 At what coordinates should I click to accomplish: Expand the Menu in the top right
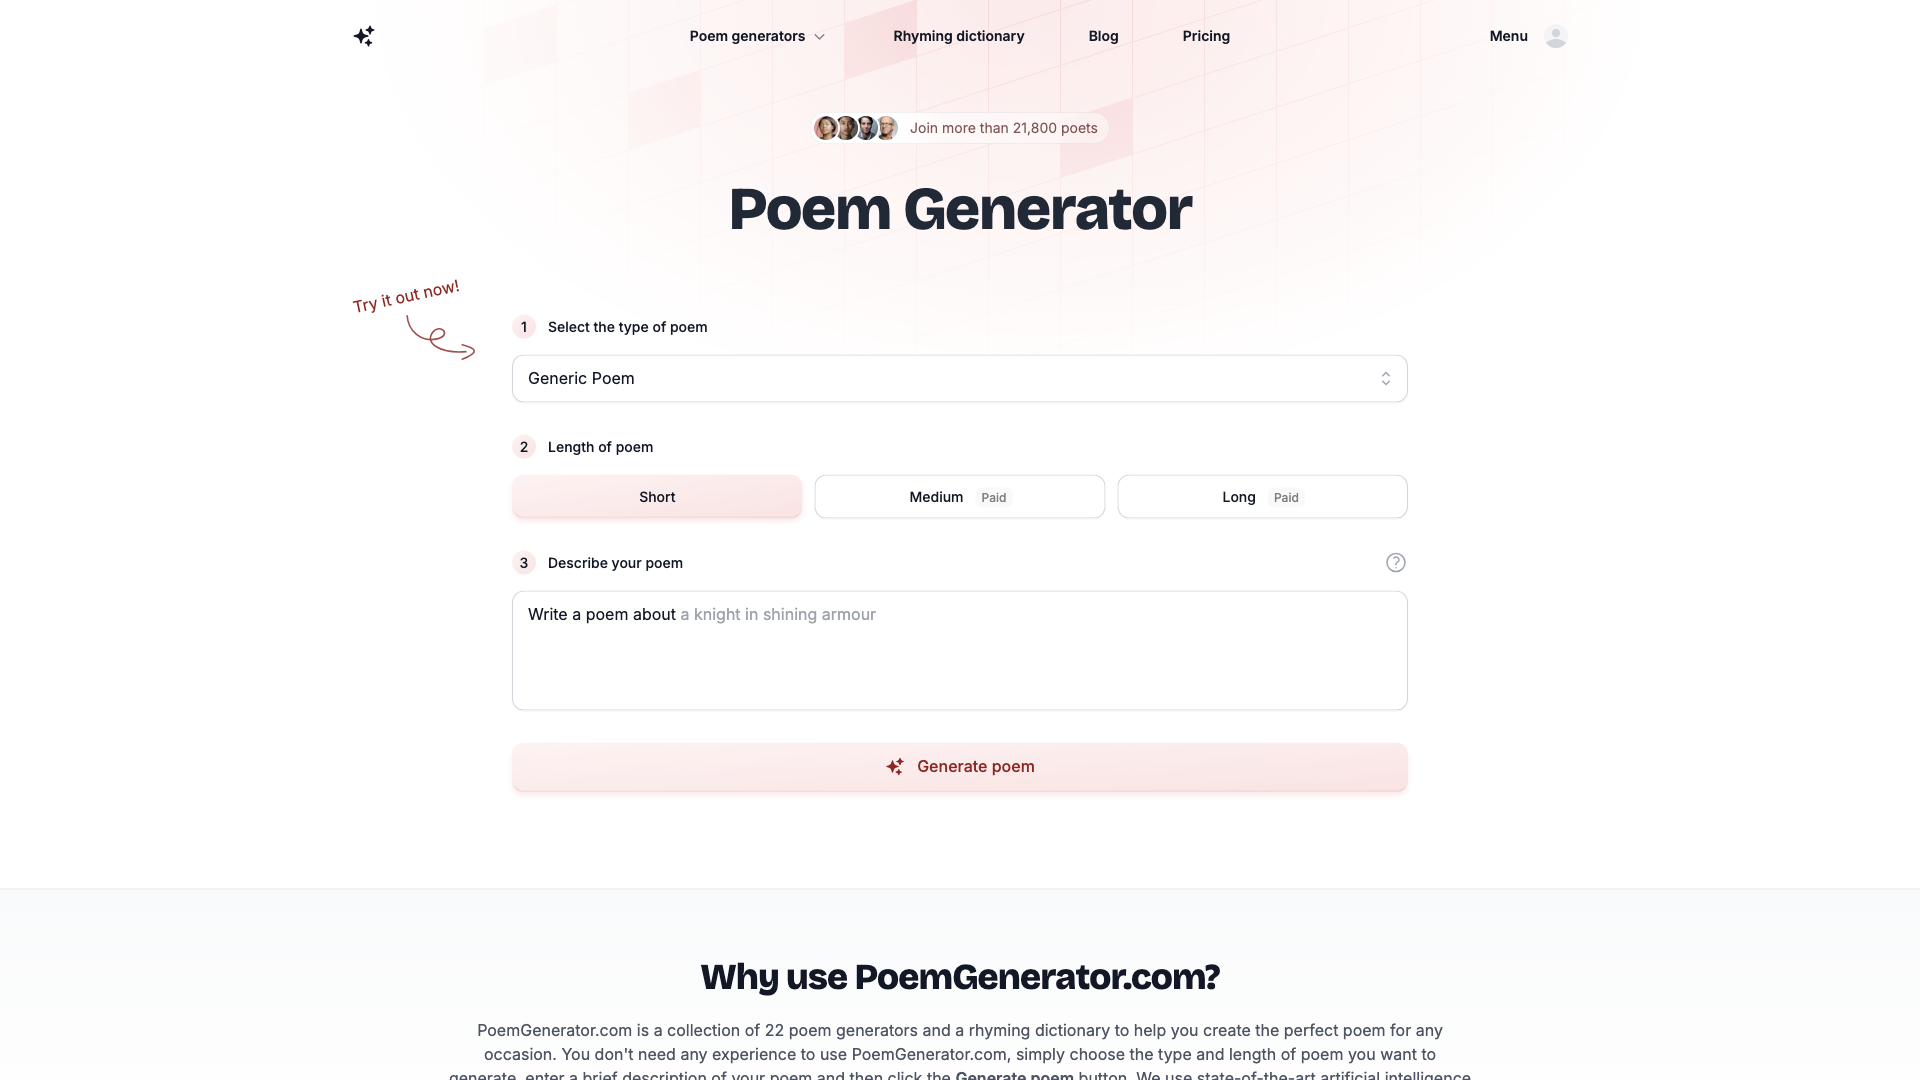click(1508, 36)
